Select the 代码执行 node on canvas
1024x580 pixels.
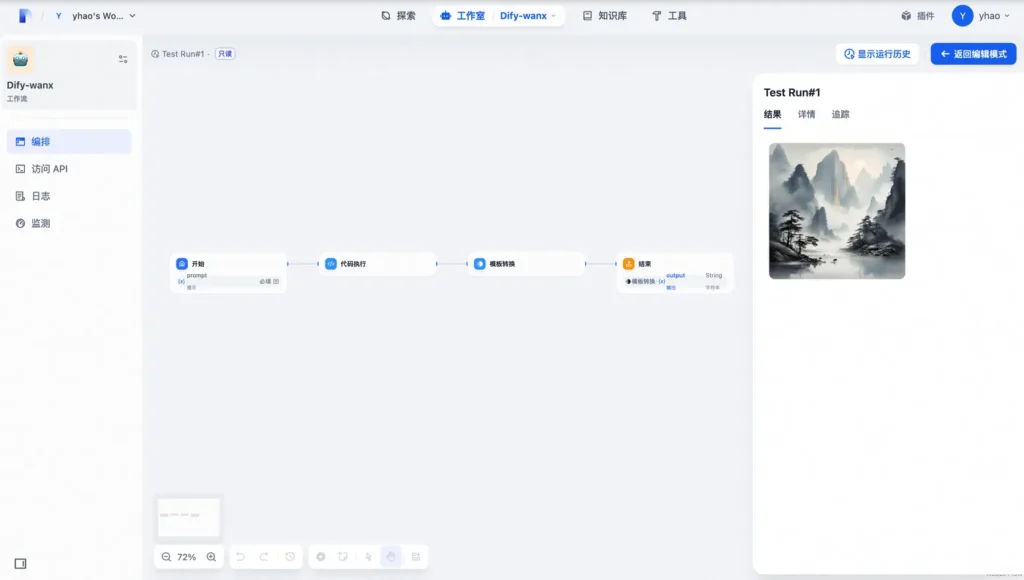(x=377, y=264)
